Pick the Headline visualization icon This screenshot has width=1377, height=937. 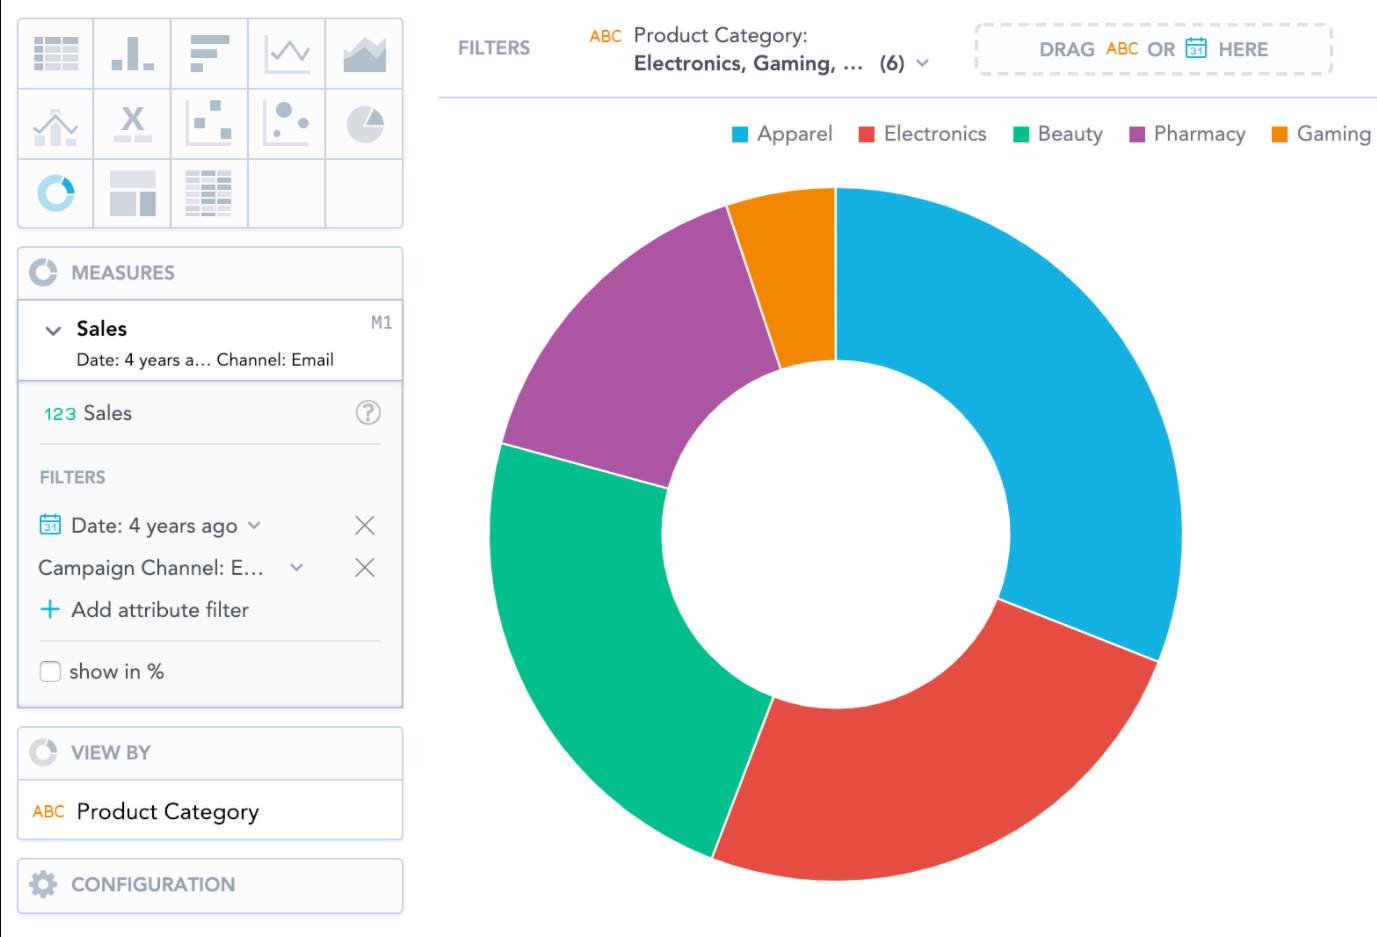(133, 124)
